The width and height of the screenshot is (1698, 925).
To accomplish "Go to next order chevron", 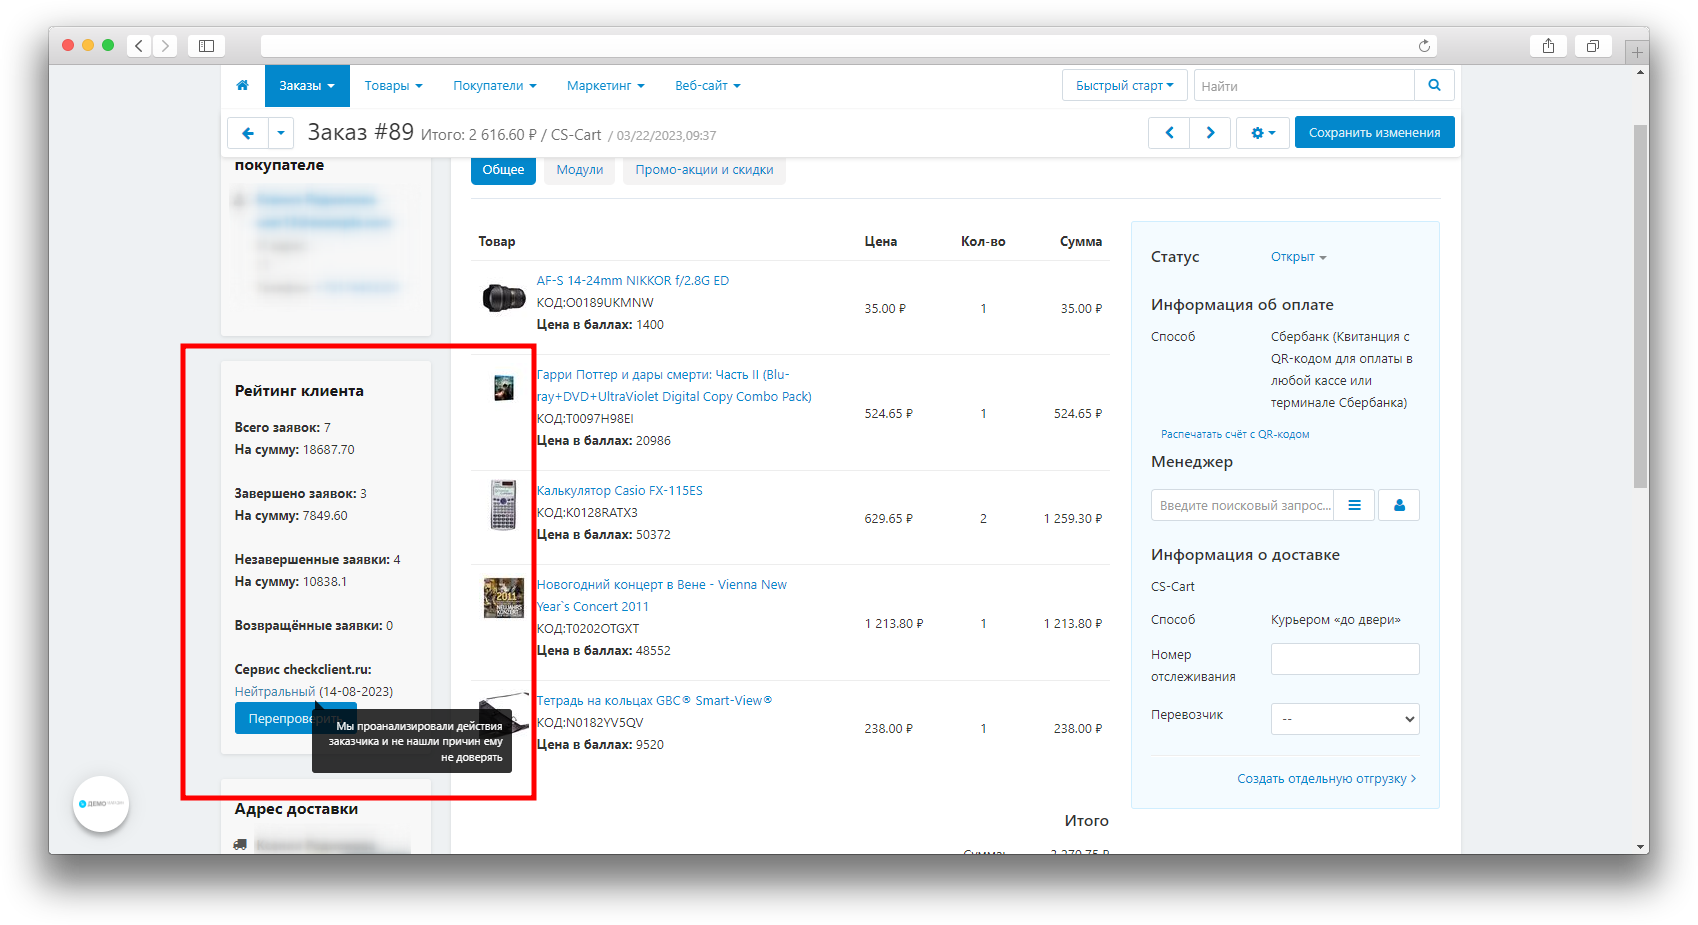I will (1210, 133).
